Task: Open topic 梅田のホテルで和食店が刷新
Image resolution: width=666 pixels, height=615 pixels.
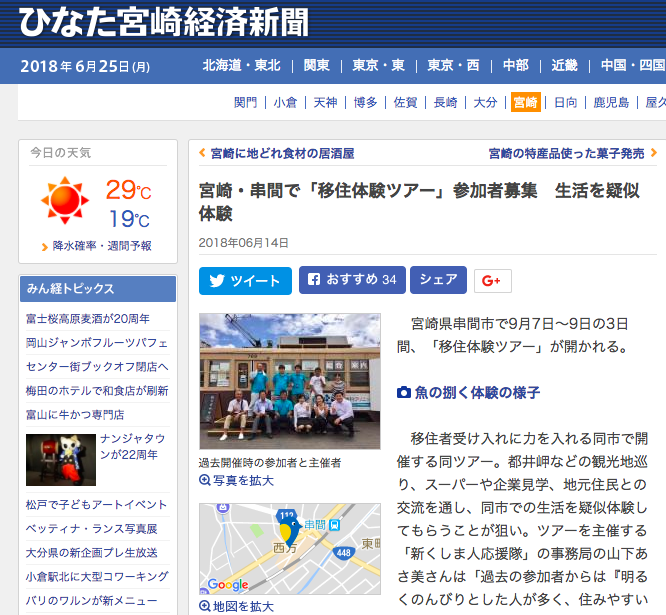Action: [97, 391]
